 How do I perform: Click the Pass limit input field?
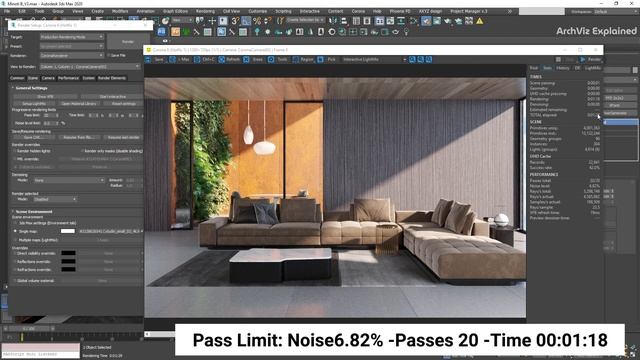pos(49,116)
